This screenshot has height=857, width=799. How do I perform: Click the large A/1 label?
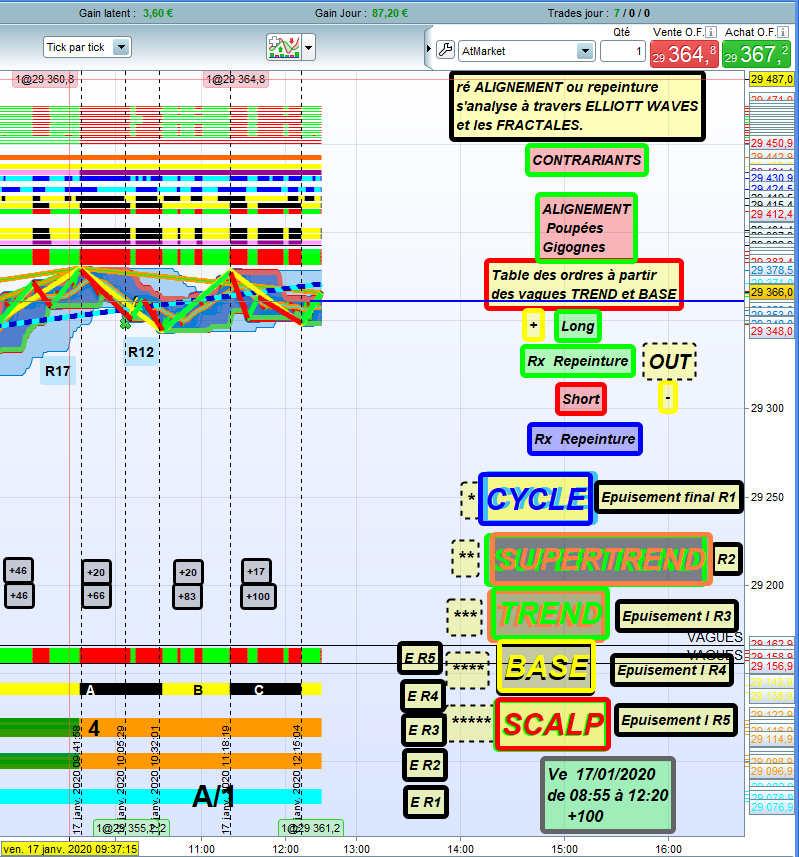pos(214,796)
